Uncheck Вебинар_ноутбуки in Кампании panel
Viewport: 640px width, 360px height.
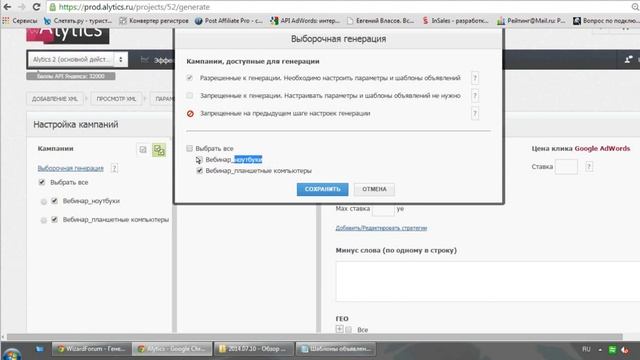[x=54, y=201]
